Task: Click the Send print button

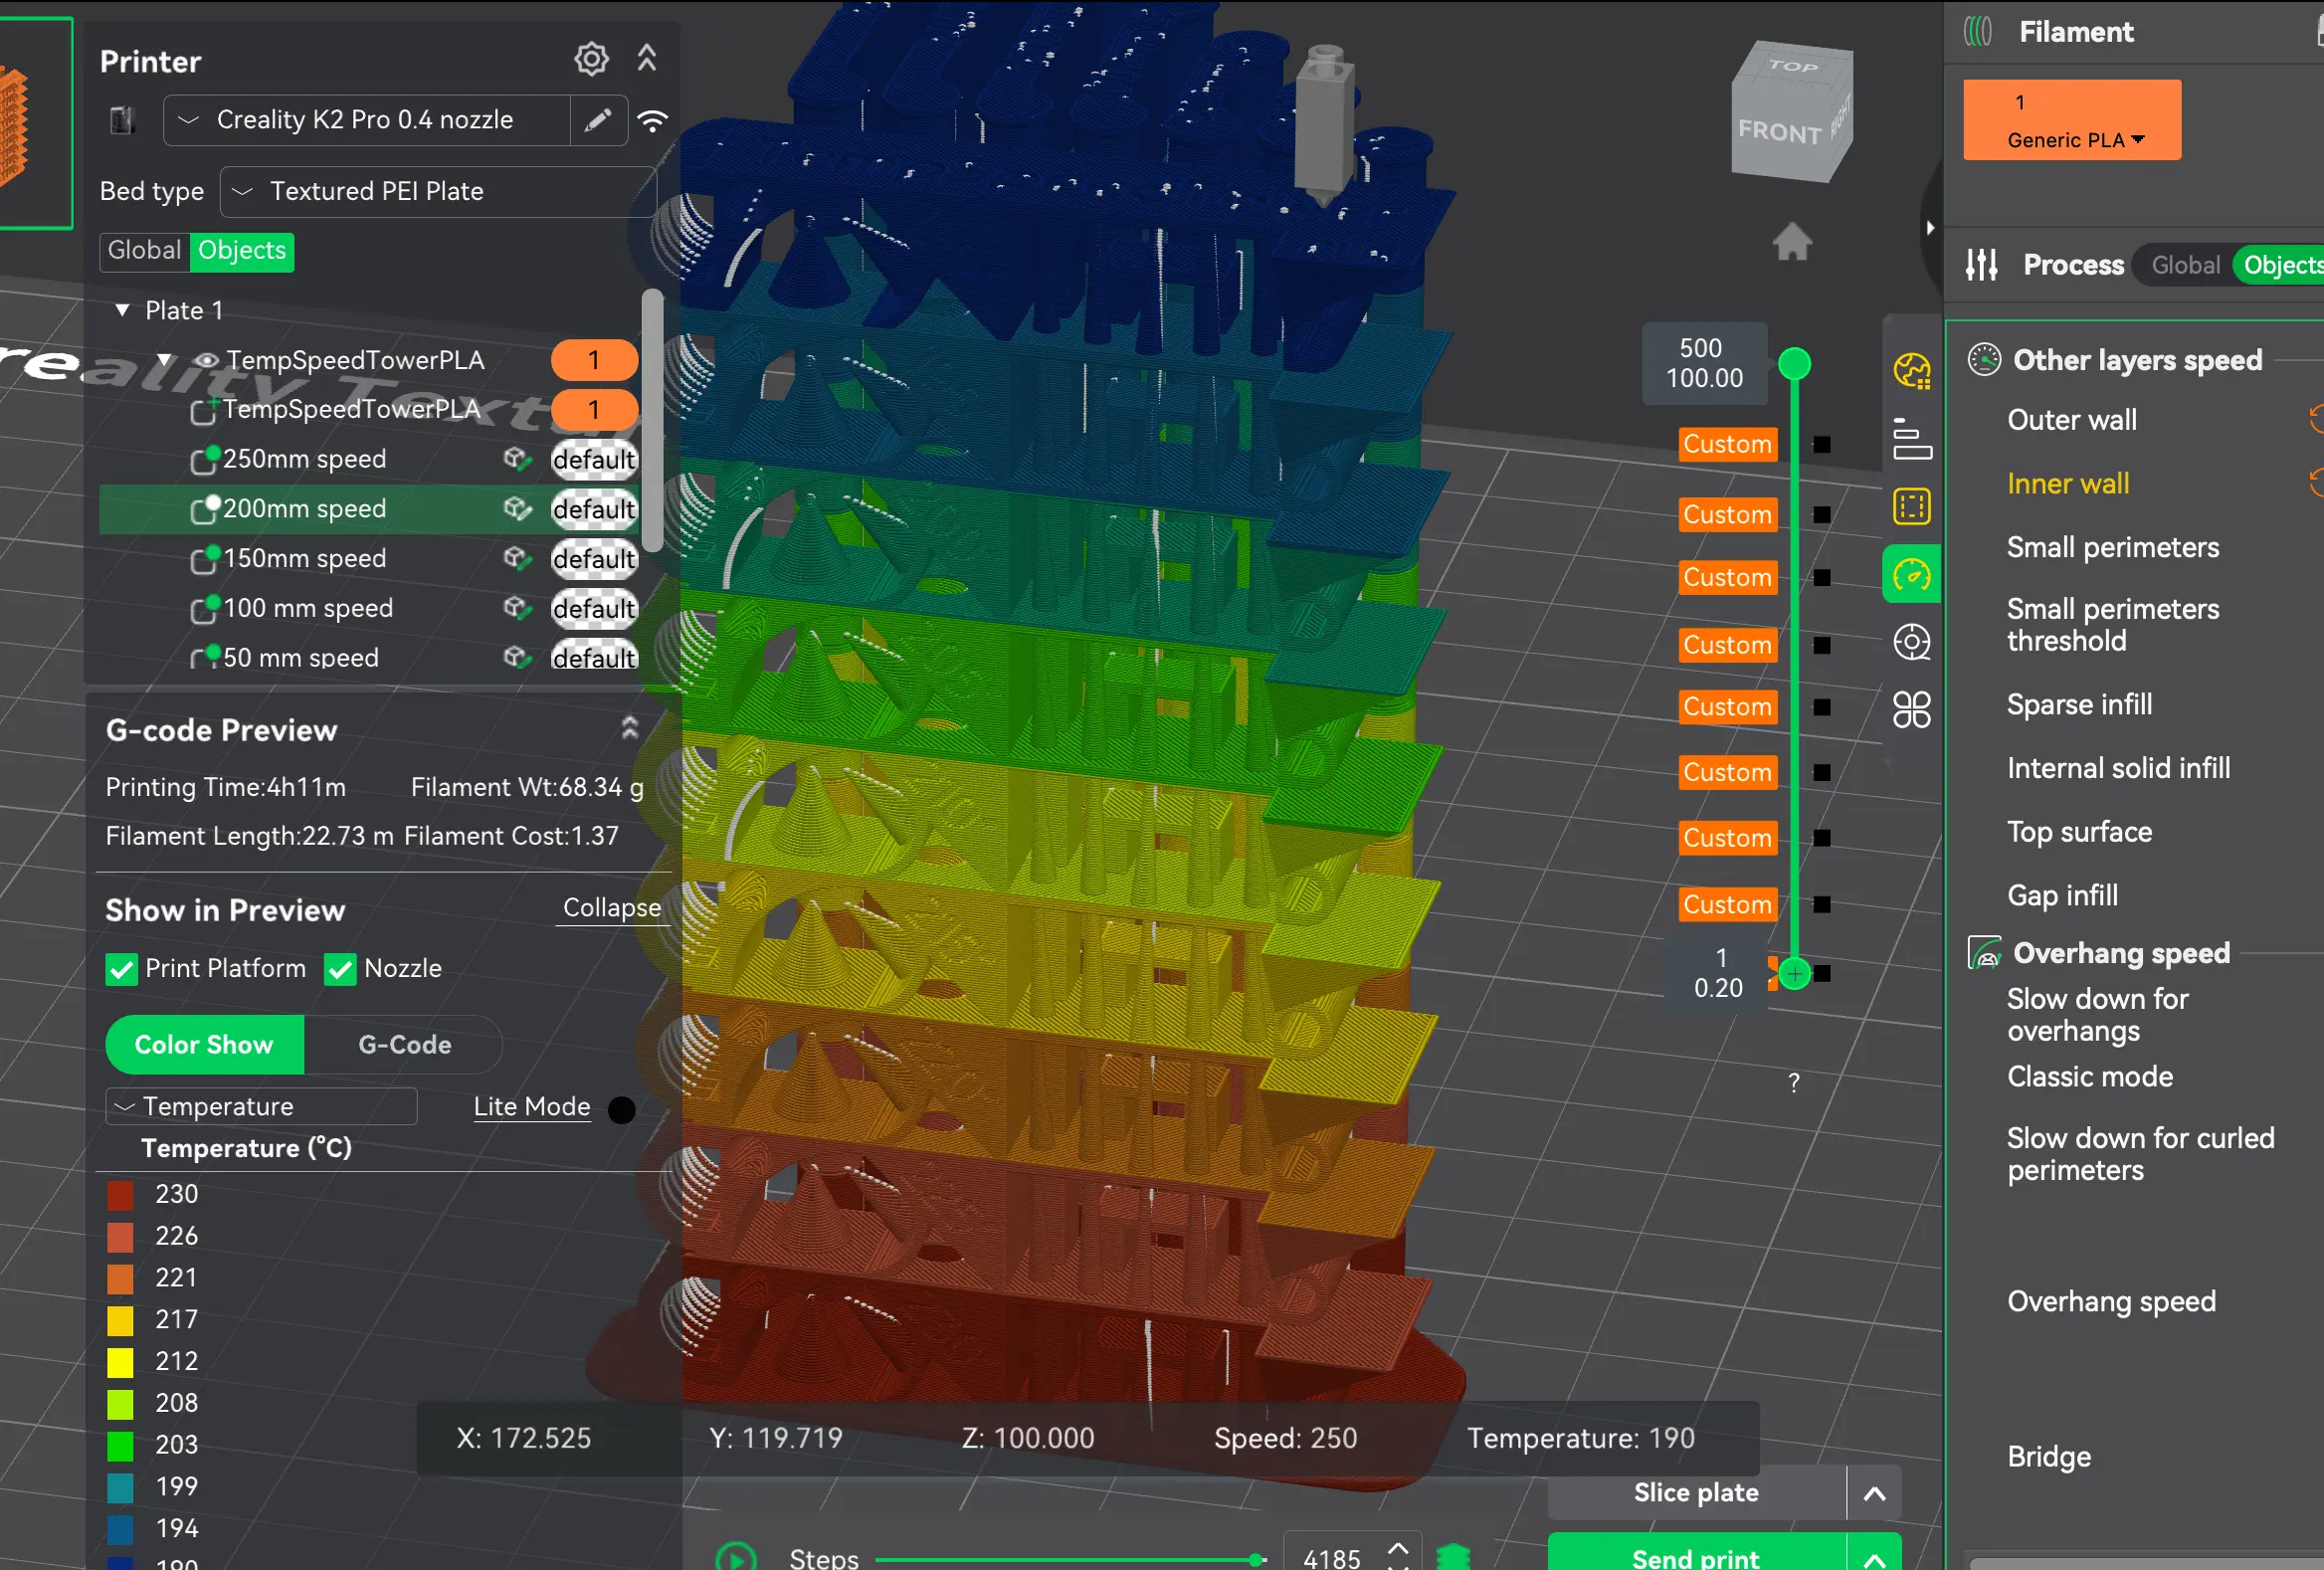Action: (x=1696, y=1555)
